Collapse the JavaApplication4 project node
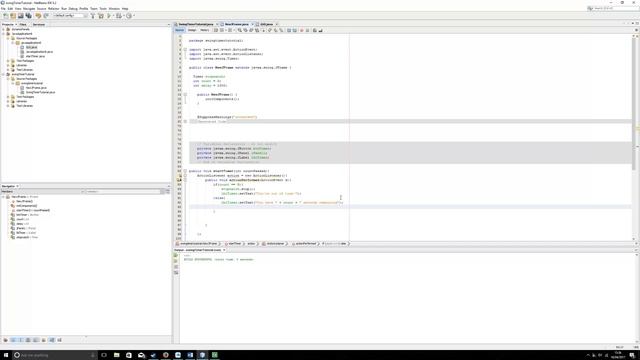Screen dimensions: 640x360 [4, 34]
